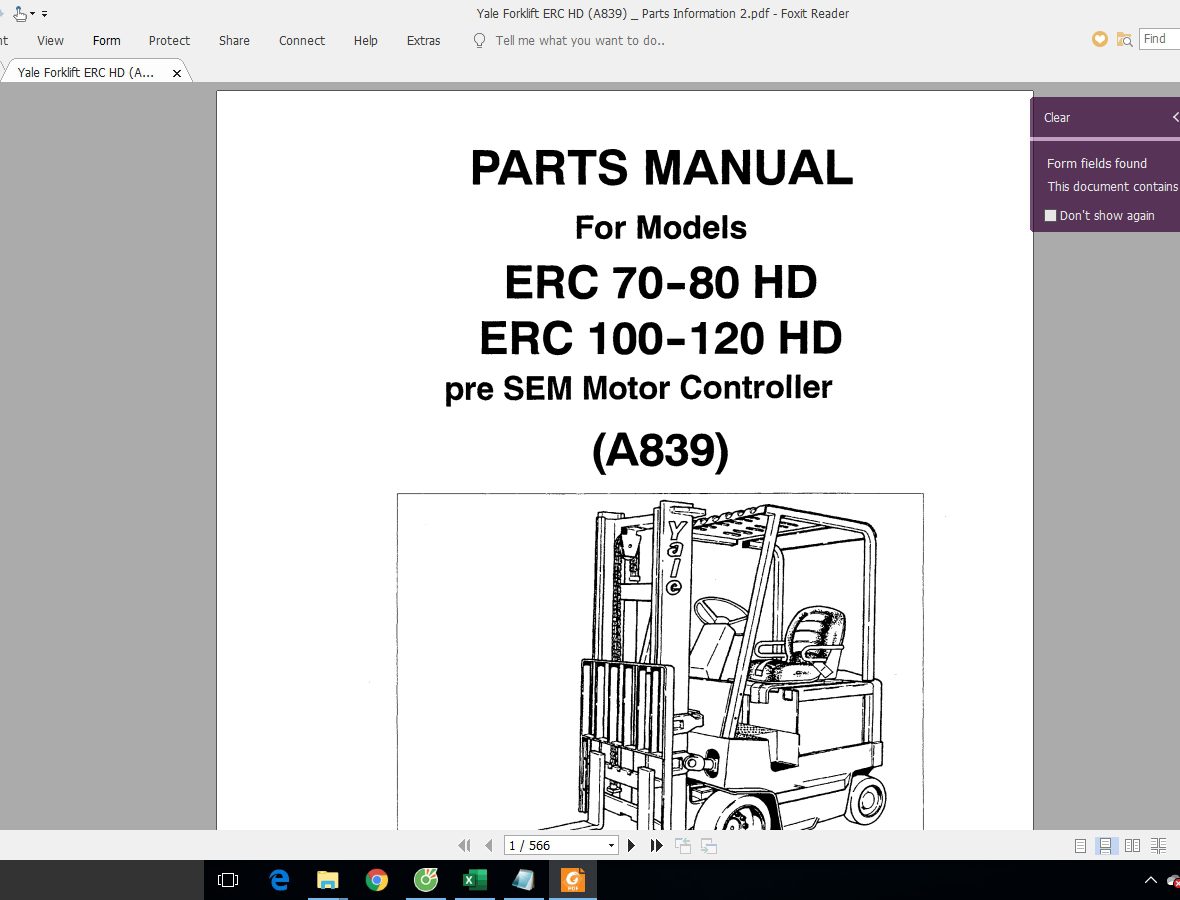
Task: Open the Extras ribbon tab
Action: point(424,41)
